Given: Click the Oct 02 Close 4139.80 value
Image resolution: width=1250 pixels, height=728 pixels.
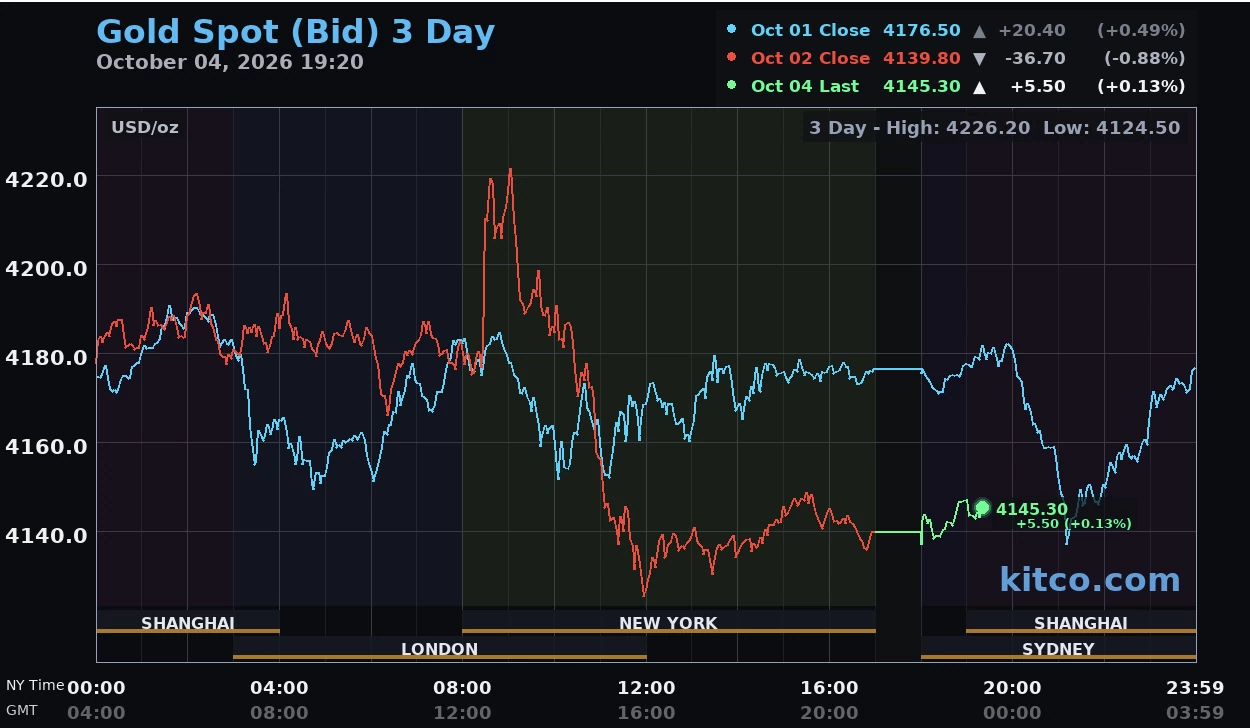Looking at the screenshot, I should point(921,58).
